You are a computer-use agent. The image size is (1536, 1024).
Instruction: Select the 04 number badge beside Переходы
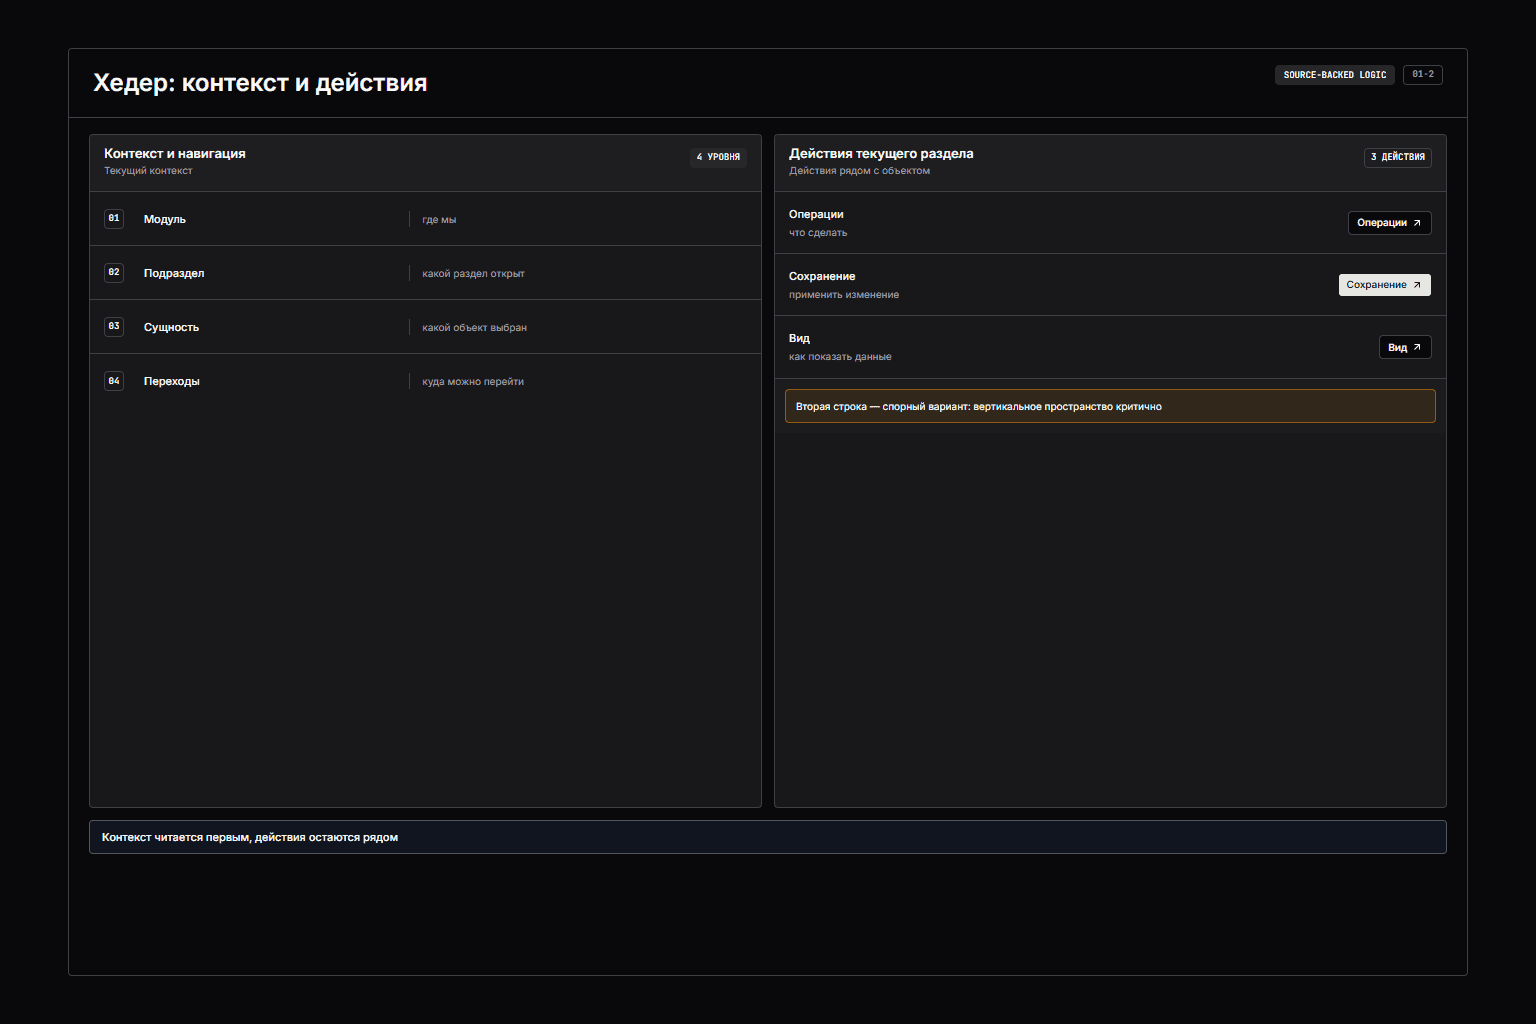pyautogui.click(x=114, y=381)
